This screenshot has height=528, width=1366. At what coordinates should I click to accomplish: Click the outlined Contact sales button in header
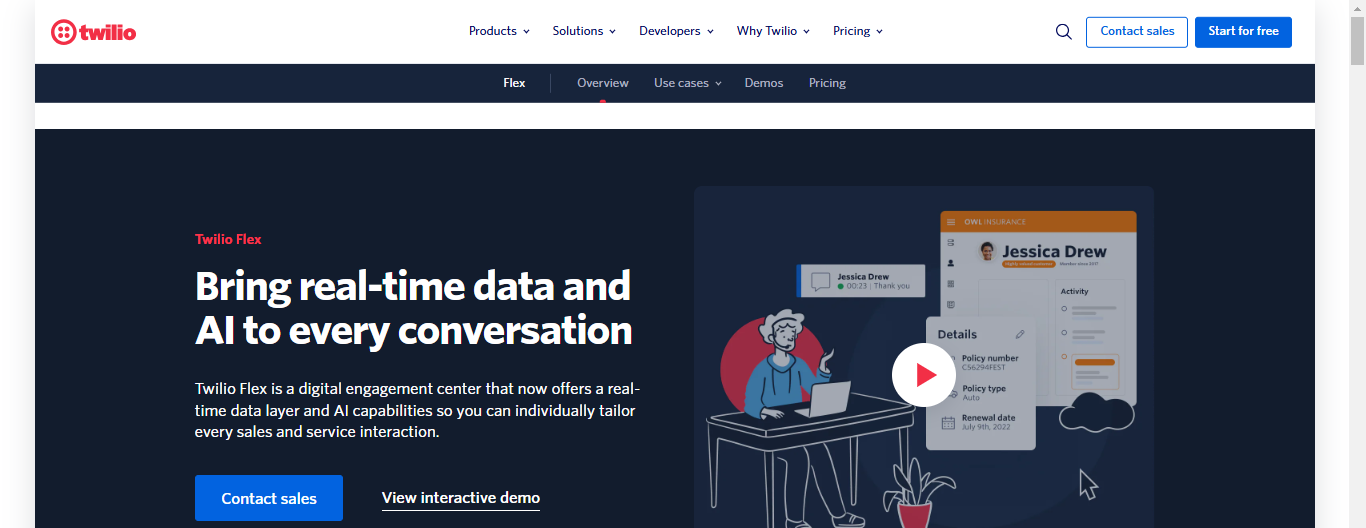(1137, 32)
